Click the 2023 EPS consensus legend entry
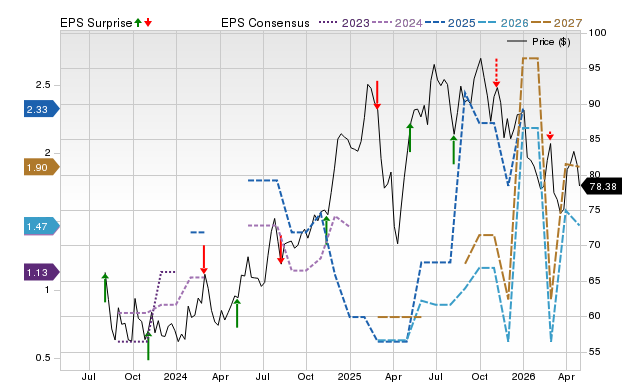Screen dimensions: 640x382 point(344,23)
